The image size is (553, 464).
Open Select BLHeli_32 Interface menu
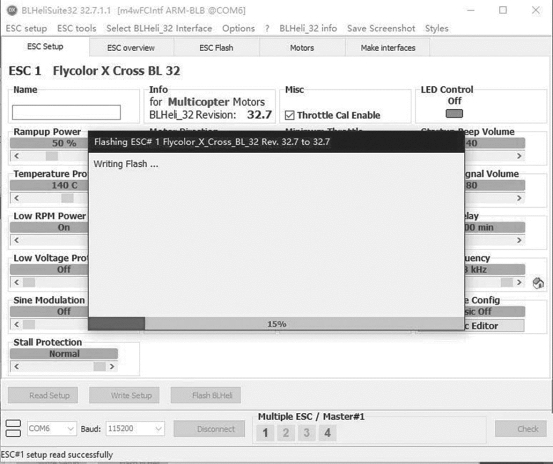coord(159,29)
